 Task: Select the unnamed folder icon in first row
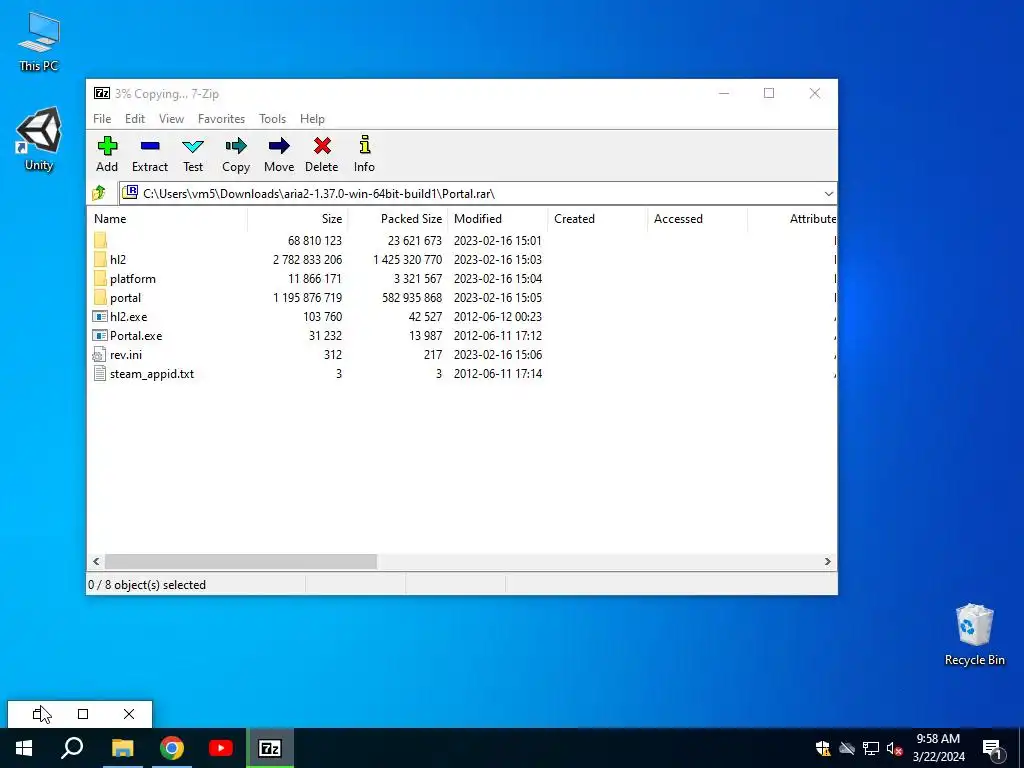(x=100, y=241)
